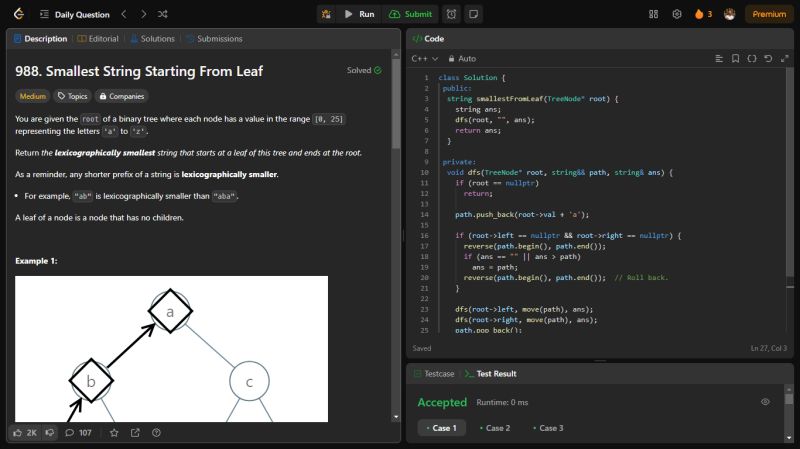800x449 pixels.
Task: Click the shuffle random question icon
Action: (x=163, y=14)
